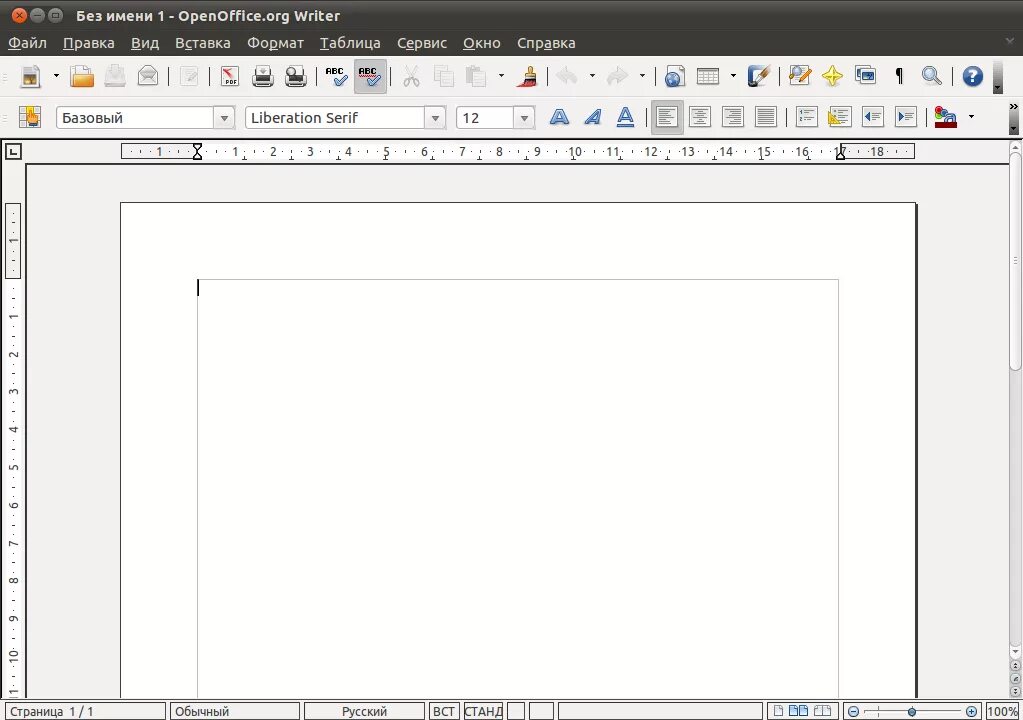
Task: Click the Redo arrow
Action: [617, 76]
